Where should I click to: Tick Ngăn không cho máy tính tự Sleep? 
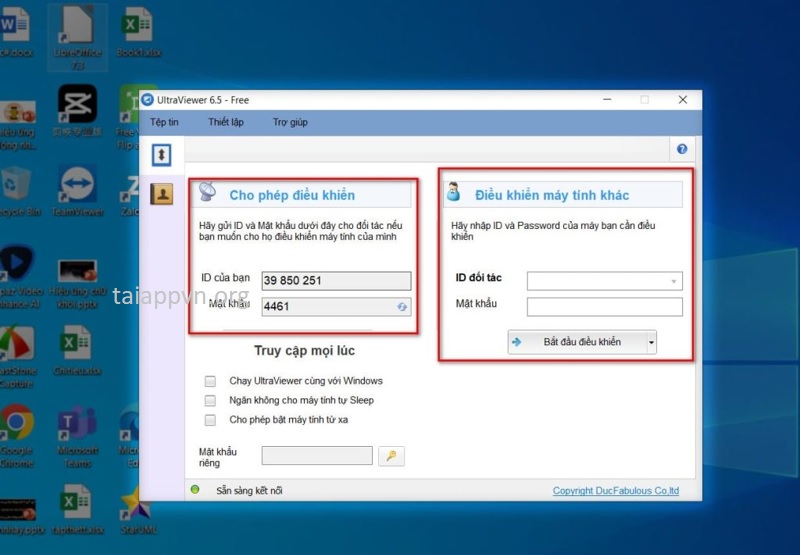[x=210, y=400]
